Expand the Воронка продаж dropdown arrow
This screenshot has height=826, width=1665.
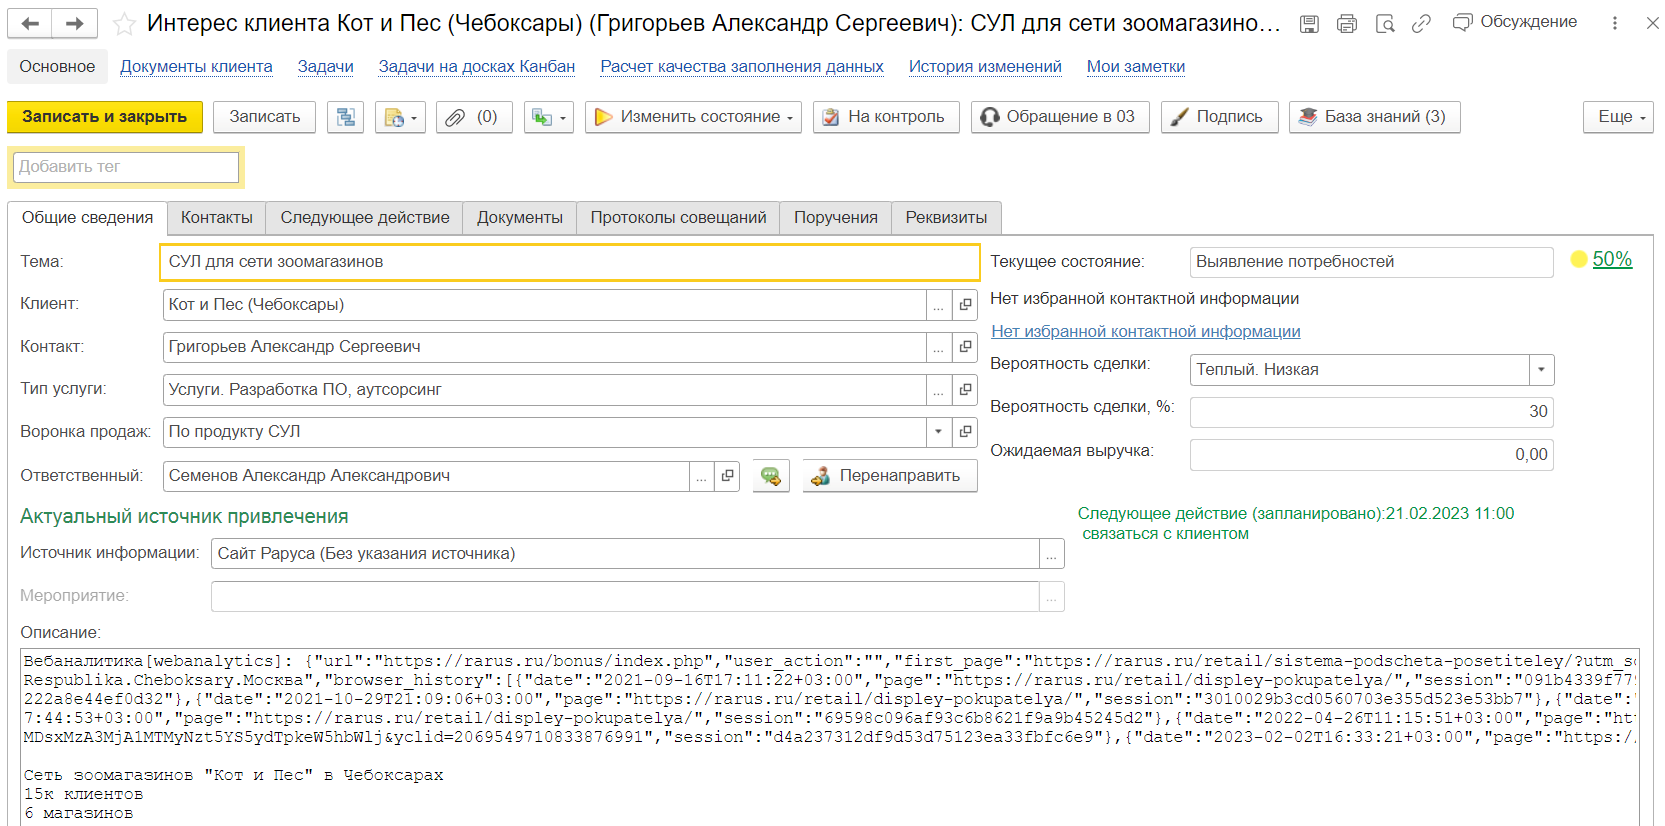point(938,432)
